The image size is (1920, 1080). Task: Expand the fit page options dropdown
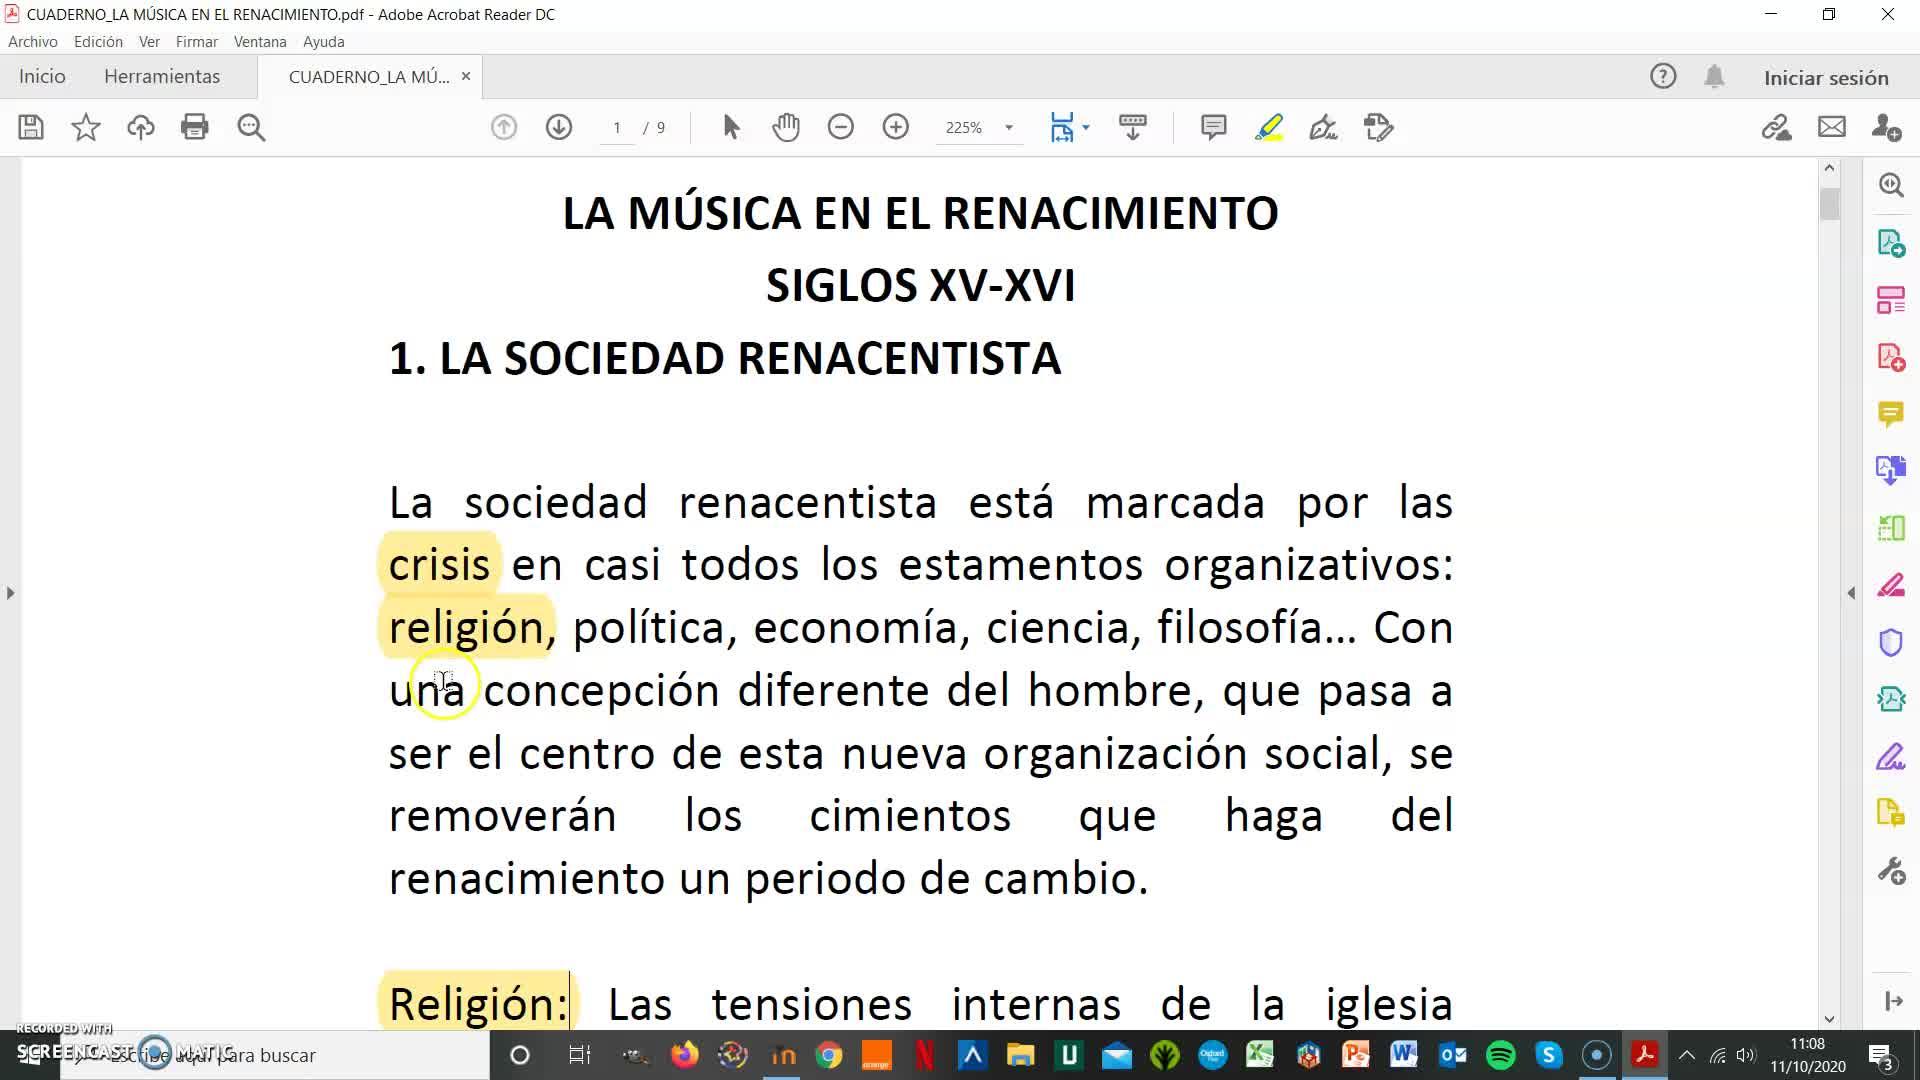click(x=1086, y=127)
